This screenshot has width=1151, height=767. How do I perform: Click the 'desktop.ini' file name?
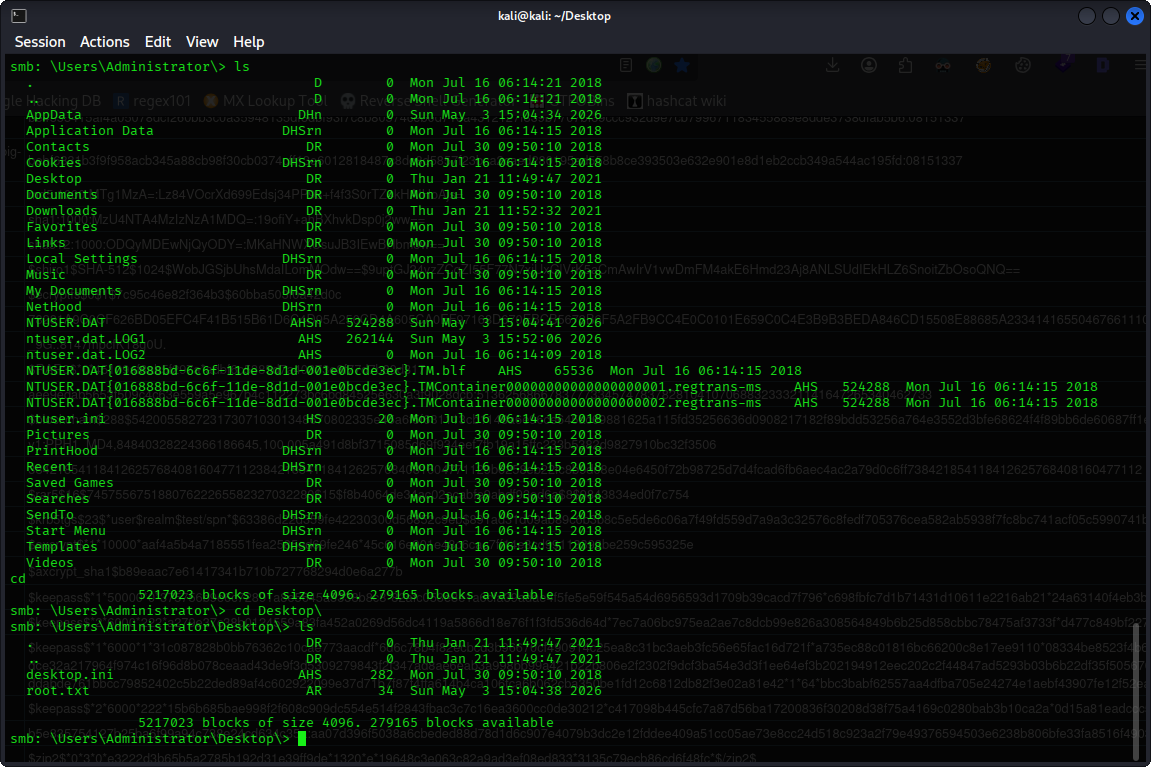[70, 675]
